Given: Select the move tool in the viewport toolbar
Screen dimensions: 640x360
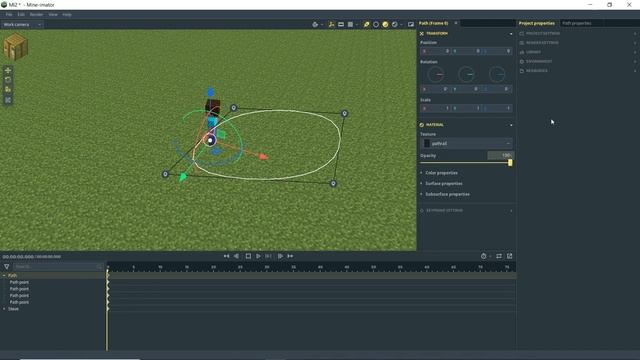Looking at the screenshot, I should pos(8,70).
